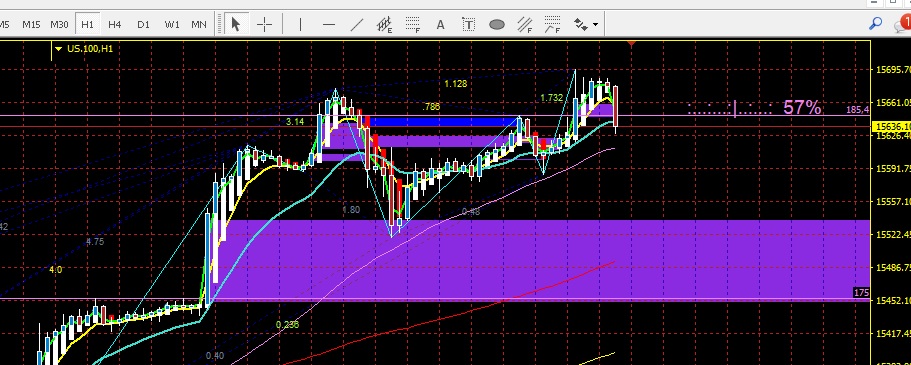Select the arrow cursor tool

pyautogui.click(x=235, y=24)
